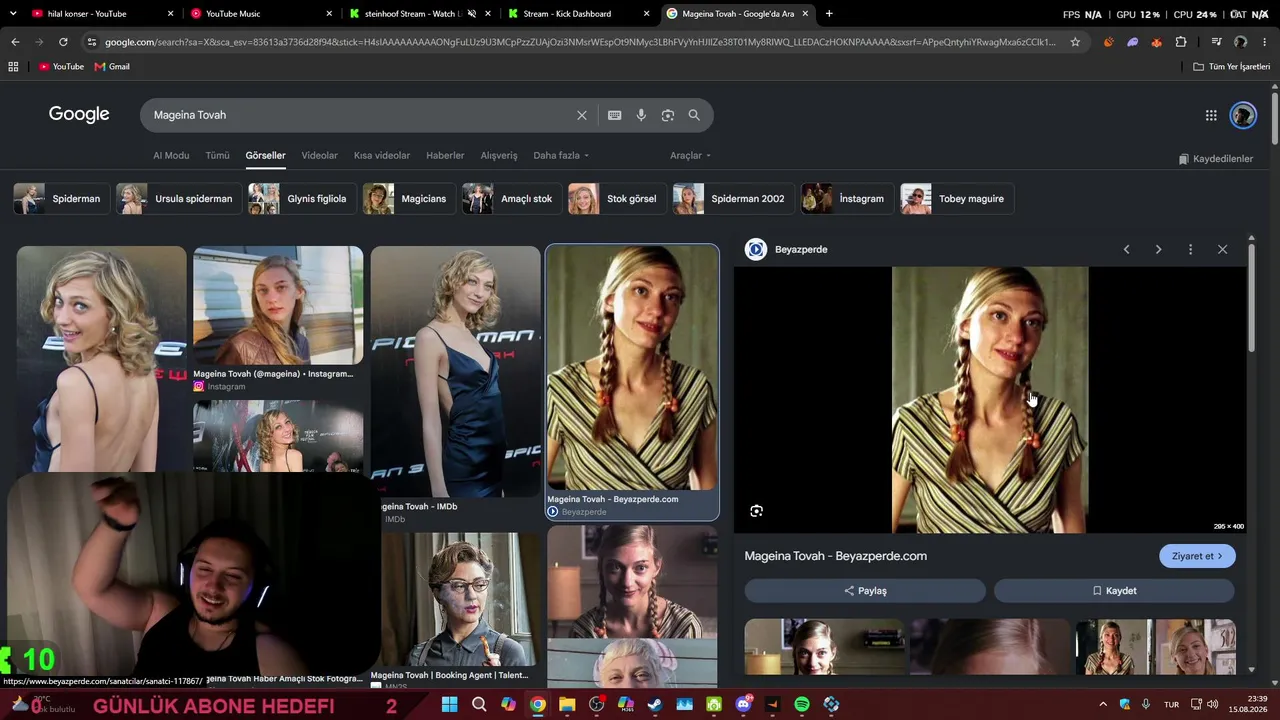Image resolution: width=1280 pixels, height=720 pixels.
Task: Open the Google apps grid
Action: click(1211, 115)
